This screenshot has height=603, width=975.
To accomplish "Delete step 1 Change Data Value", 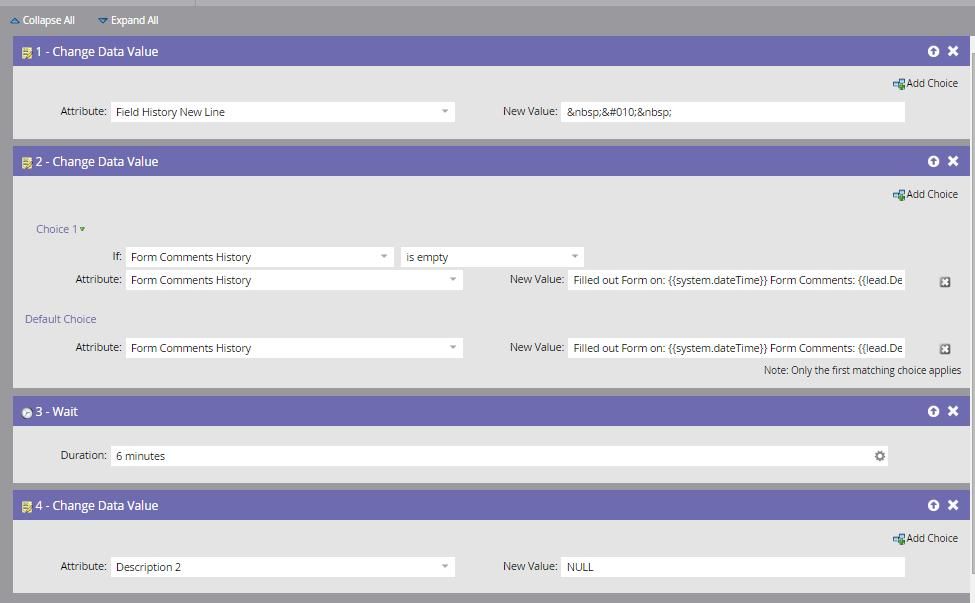I will tap(953, 51).
